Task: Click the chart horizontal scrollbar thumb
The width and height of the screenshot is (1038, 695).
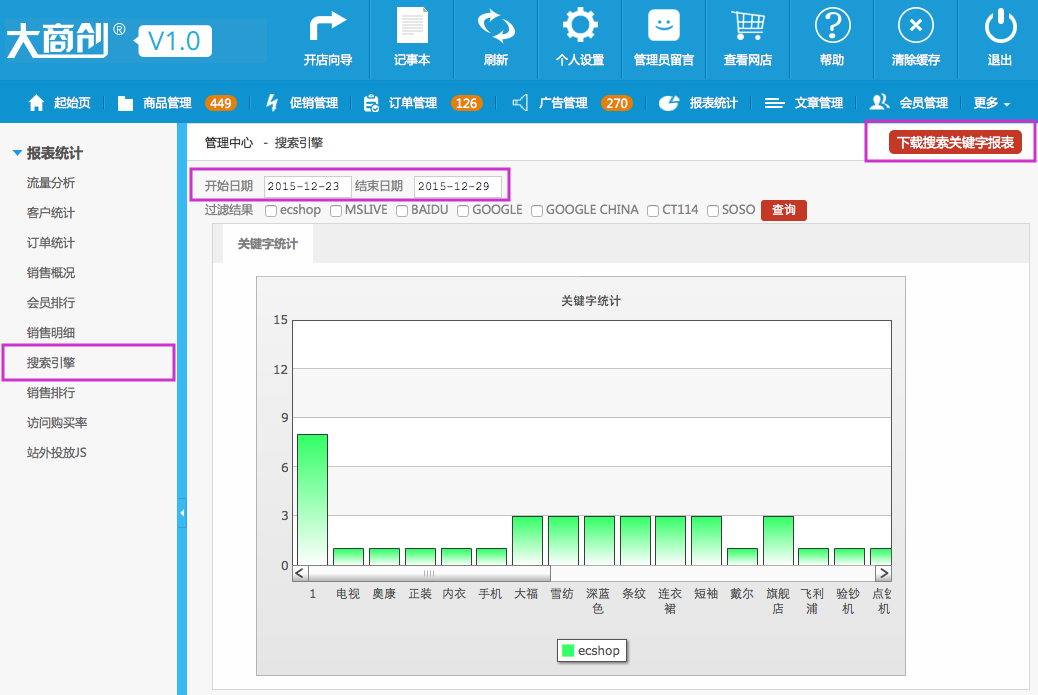Action: coord(429,573)
